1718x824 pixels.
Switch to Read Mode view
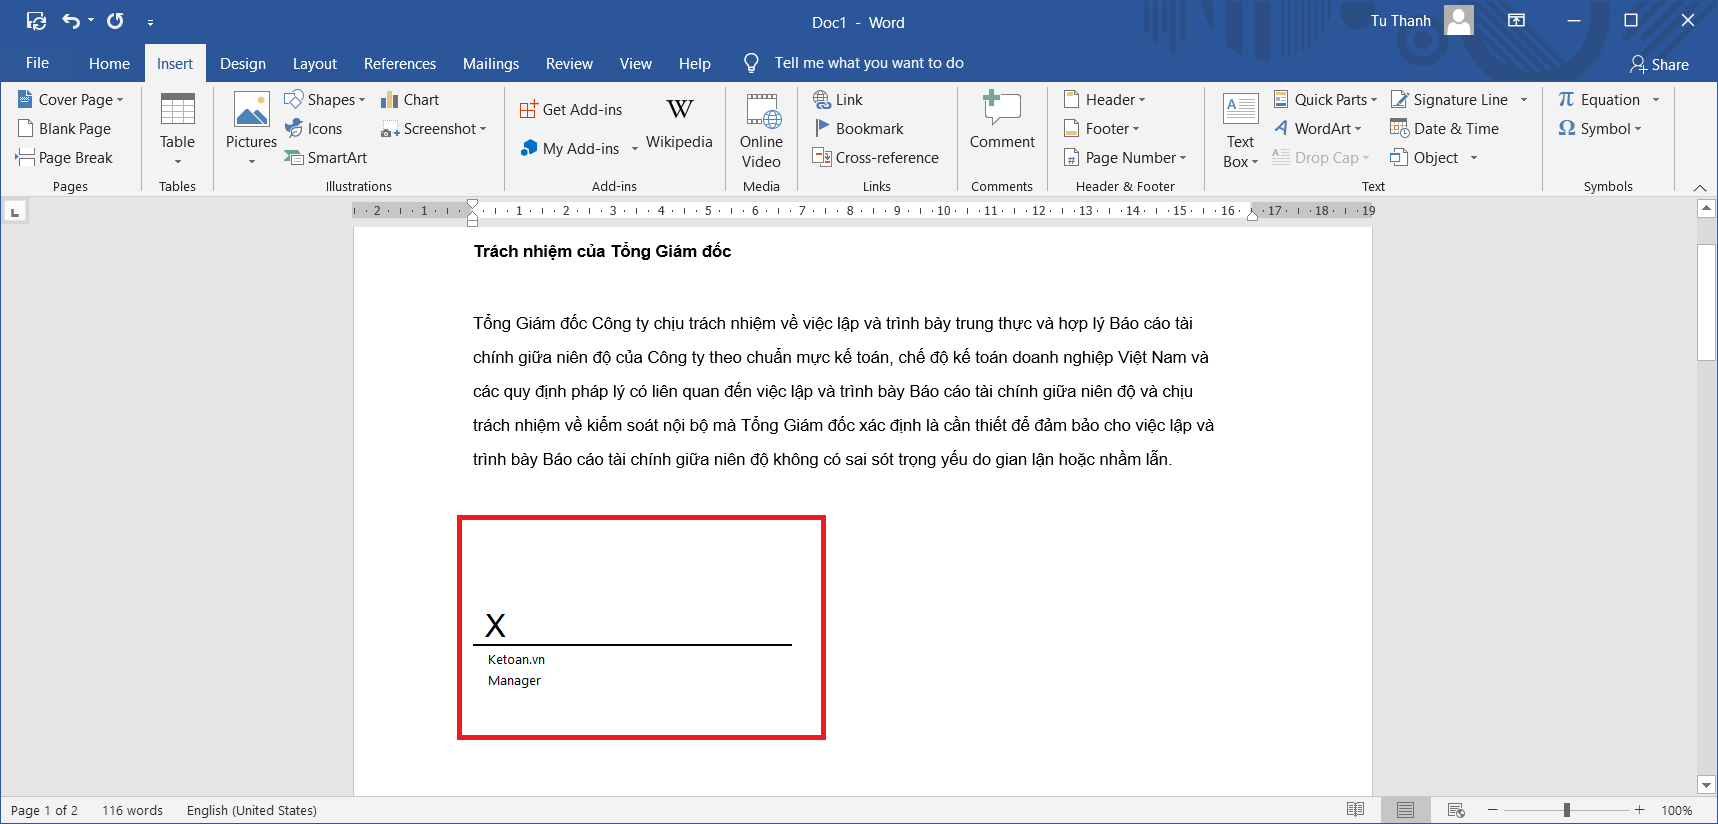click(x=1355, y=810)
